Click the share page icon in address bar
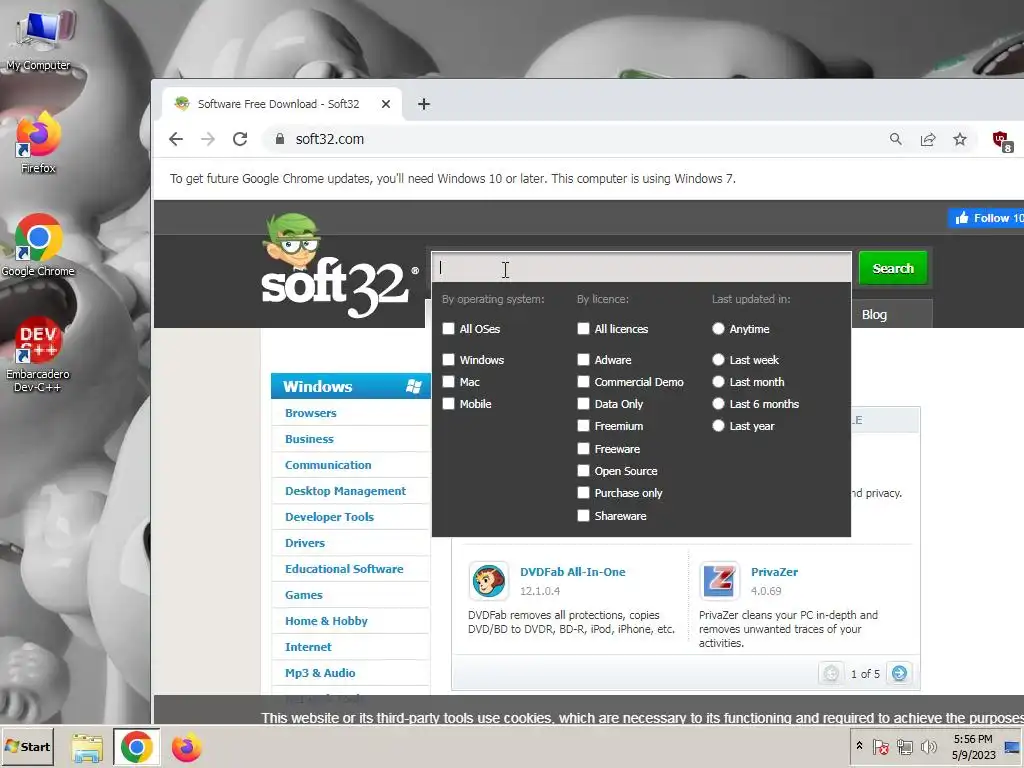The height and width of the screenshot is (768, 1024). point(927,139)
